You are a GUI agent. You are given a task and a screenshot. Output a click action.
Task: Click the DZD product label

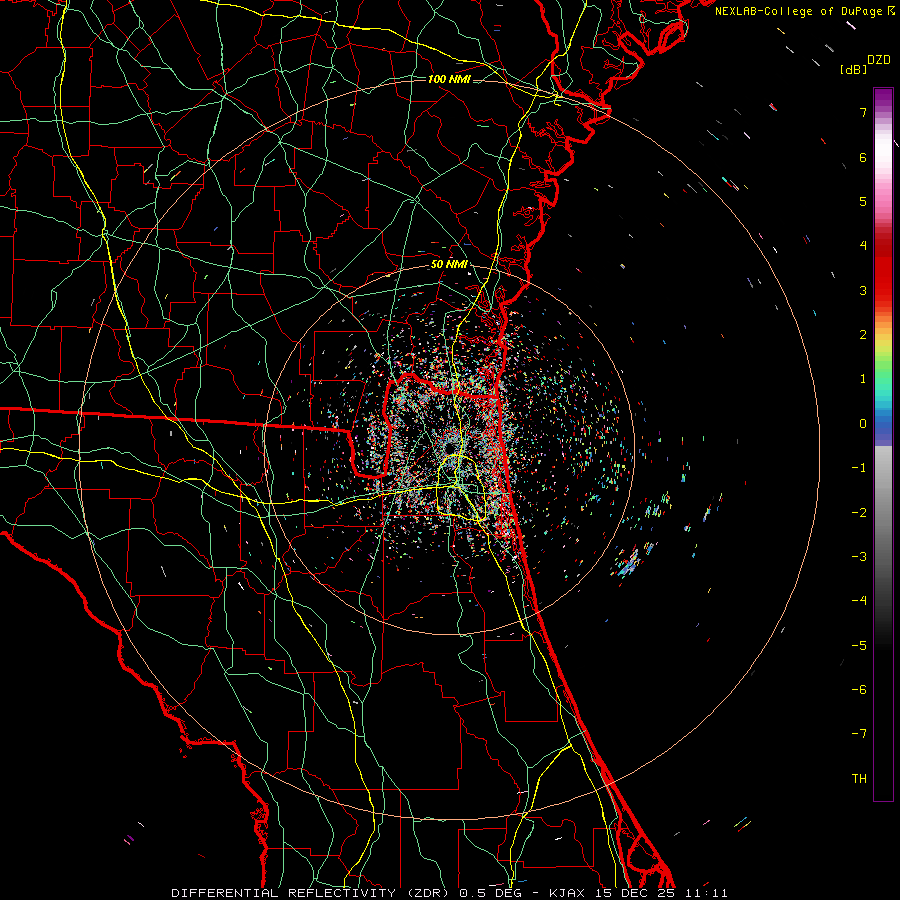click(879, 60)
